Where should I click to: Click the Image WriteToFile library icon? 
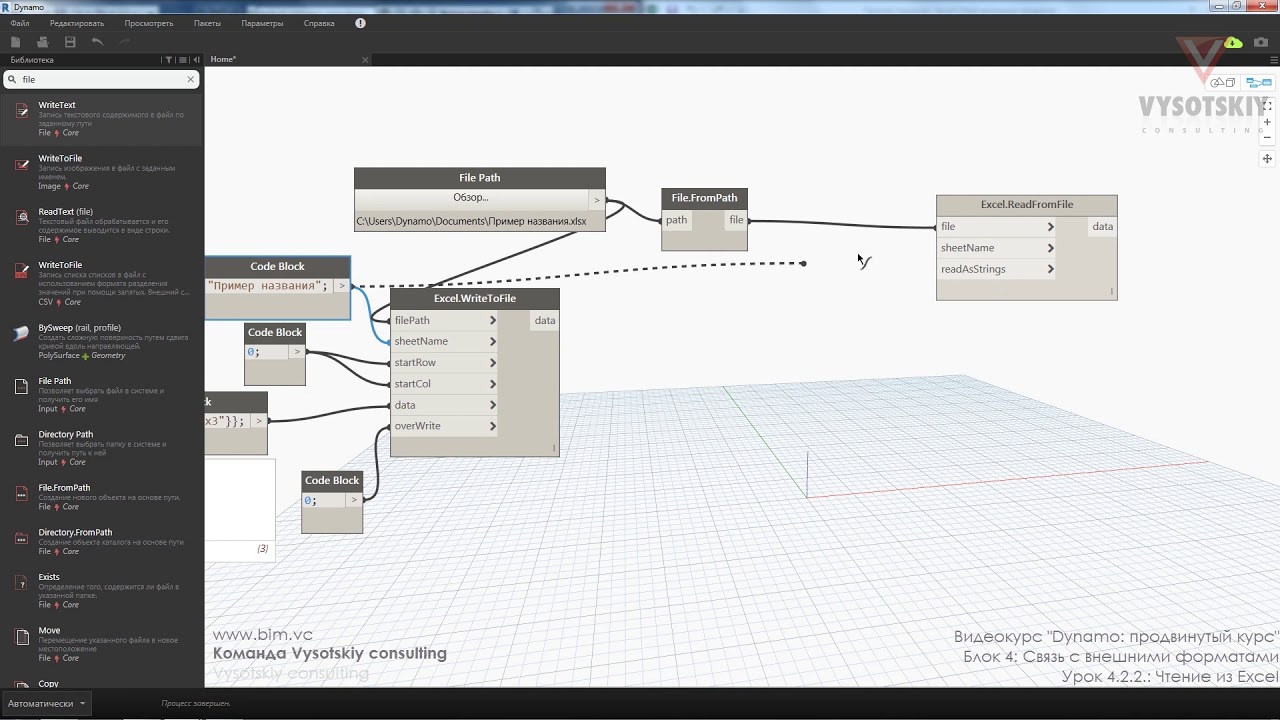tap(21, 164)
